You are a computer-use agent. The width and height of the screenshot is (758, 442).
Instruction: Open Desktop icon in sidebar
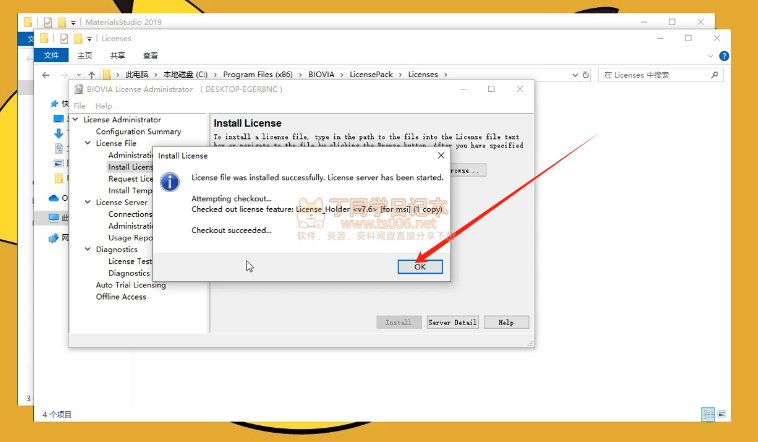tap(58, 118)
